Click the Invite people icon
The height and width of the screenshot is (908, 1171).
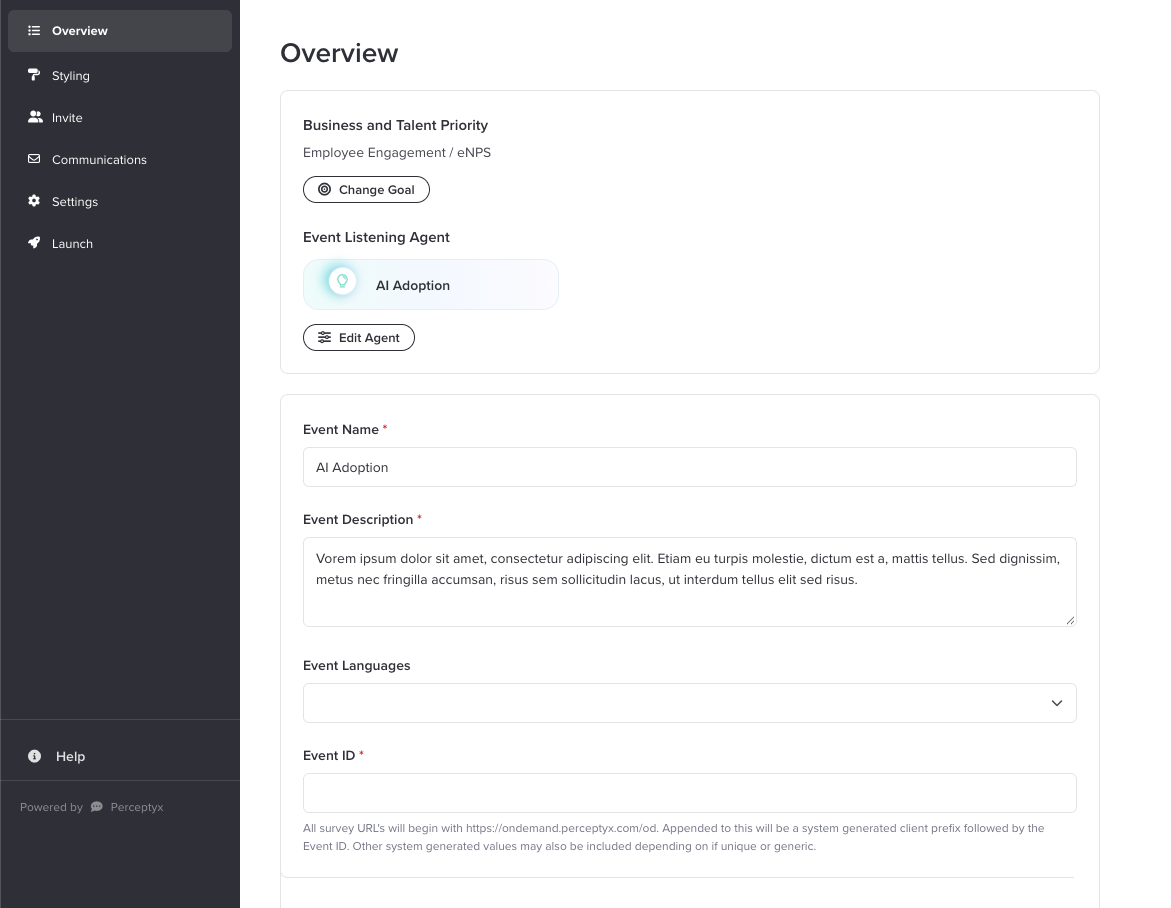[x=35, y=117]
